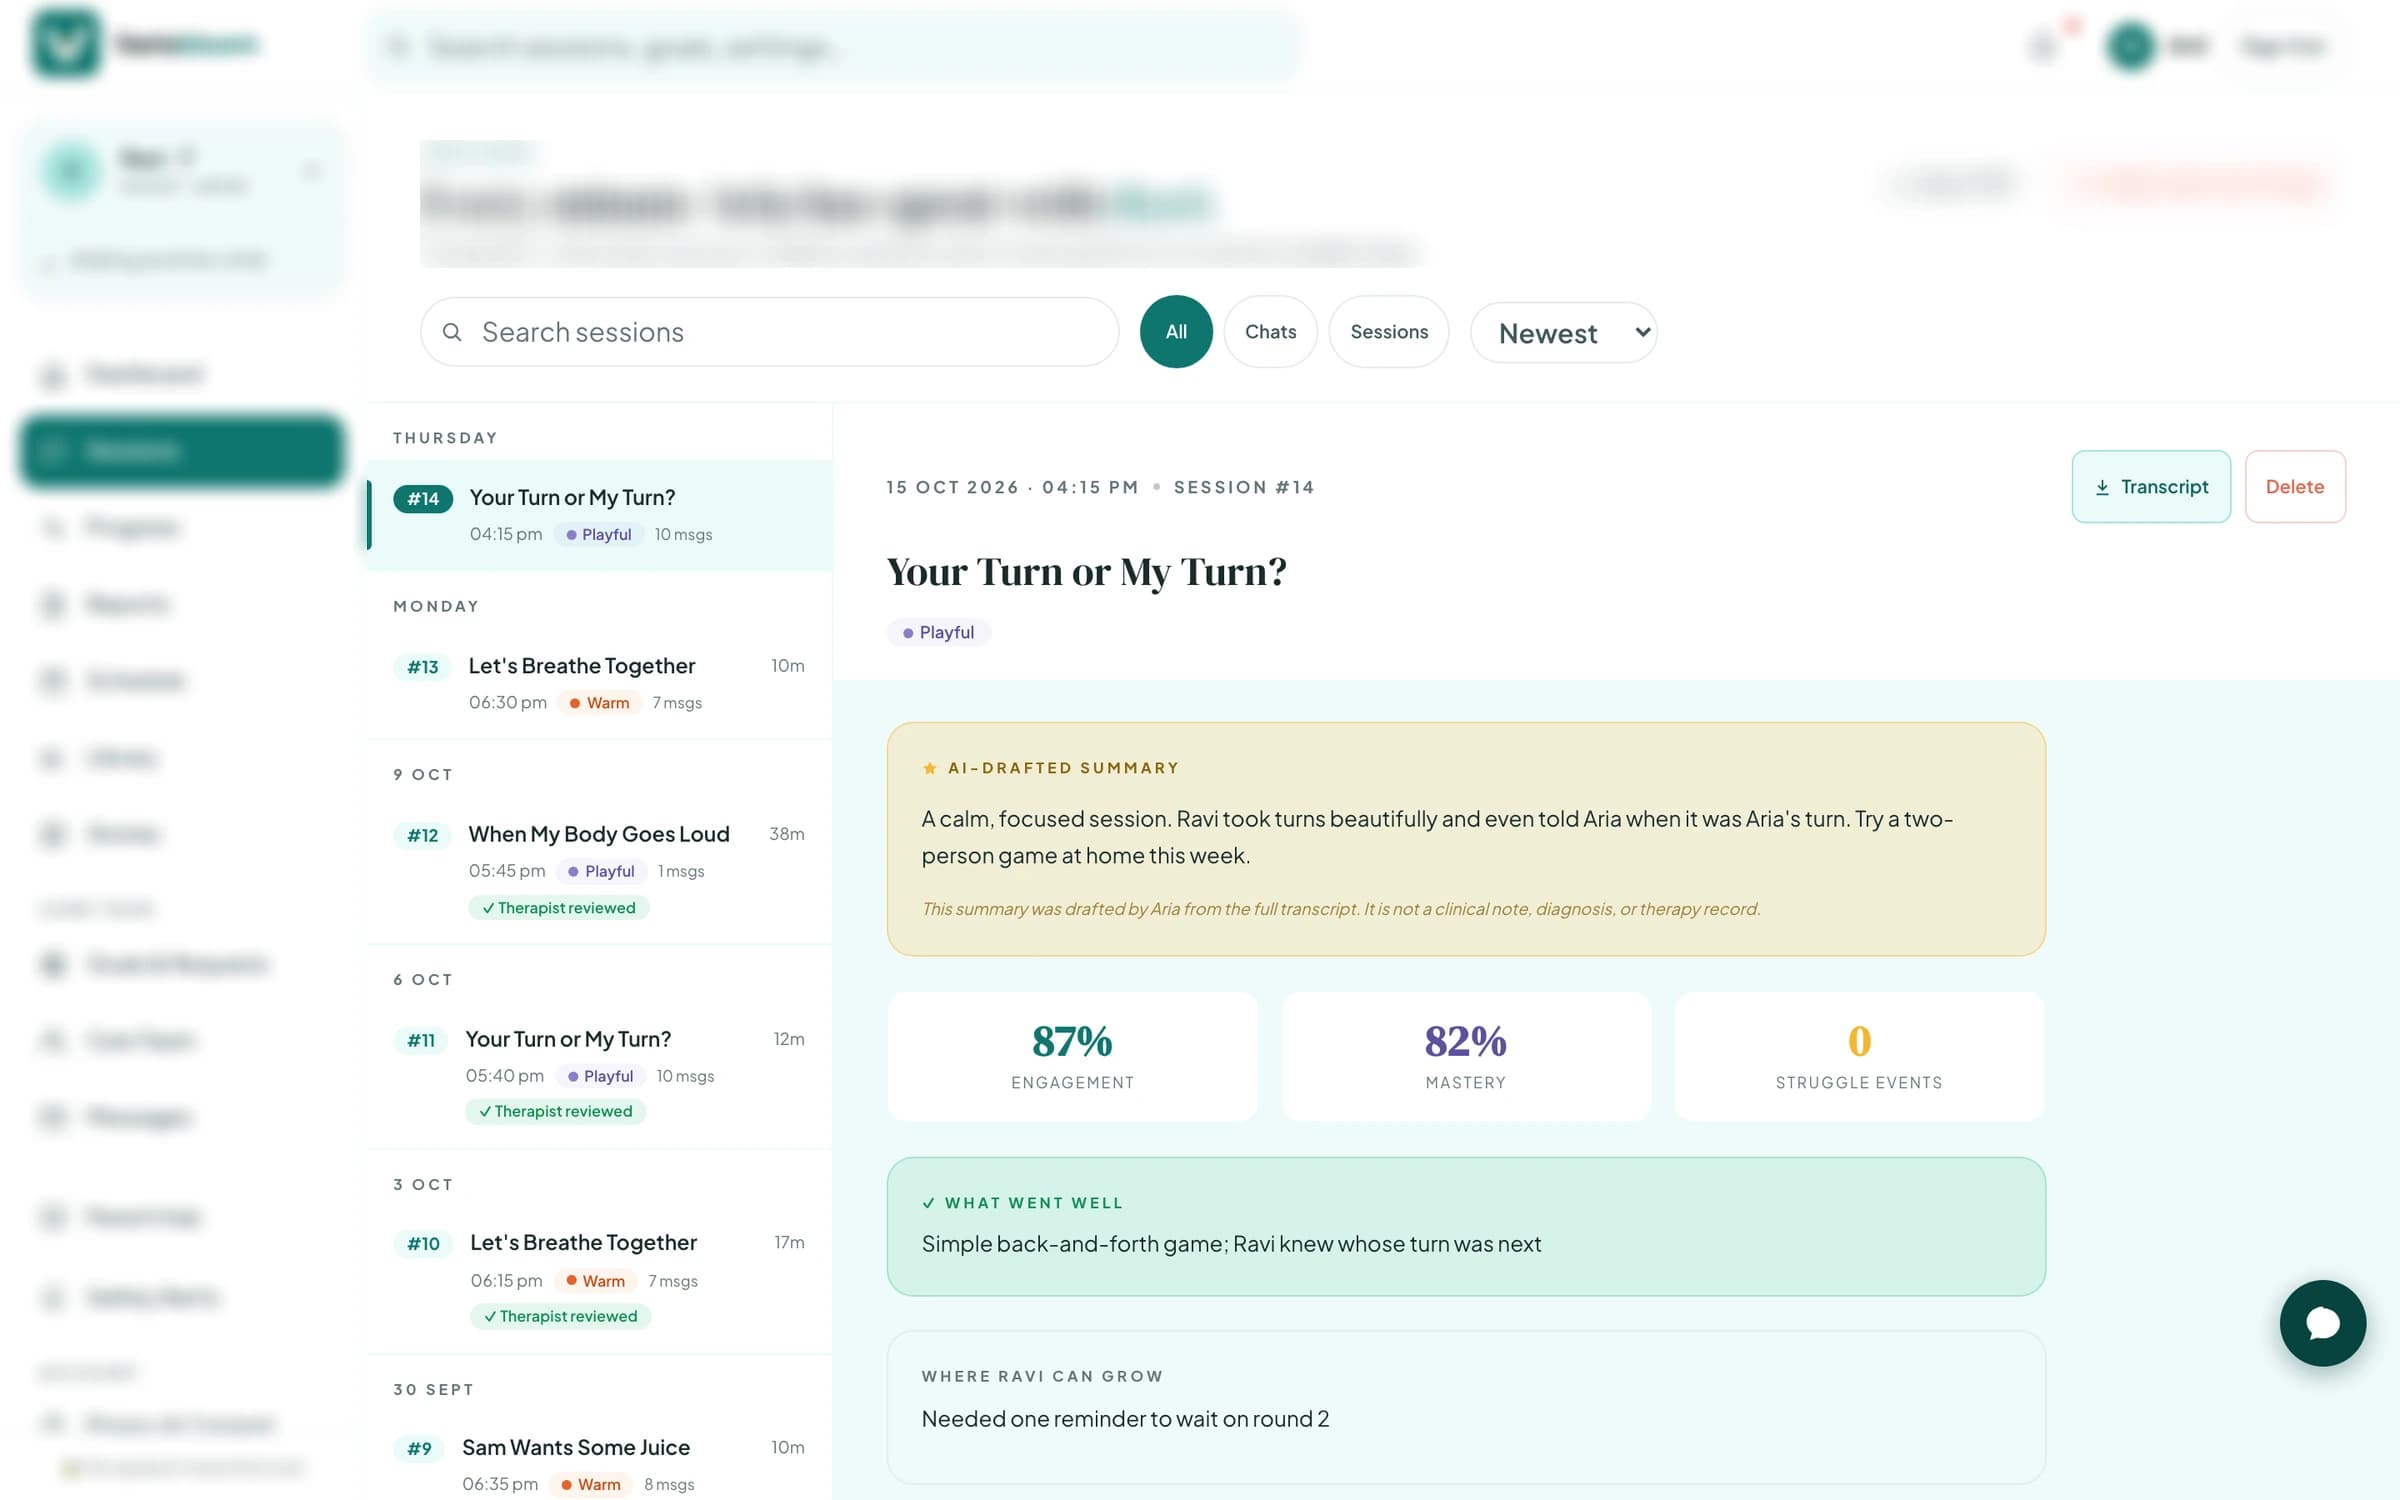This screenshot has height=1500, width=2400.
Task: Click the Delete session button
Action: point(2295,487)
